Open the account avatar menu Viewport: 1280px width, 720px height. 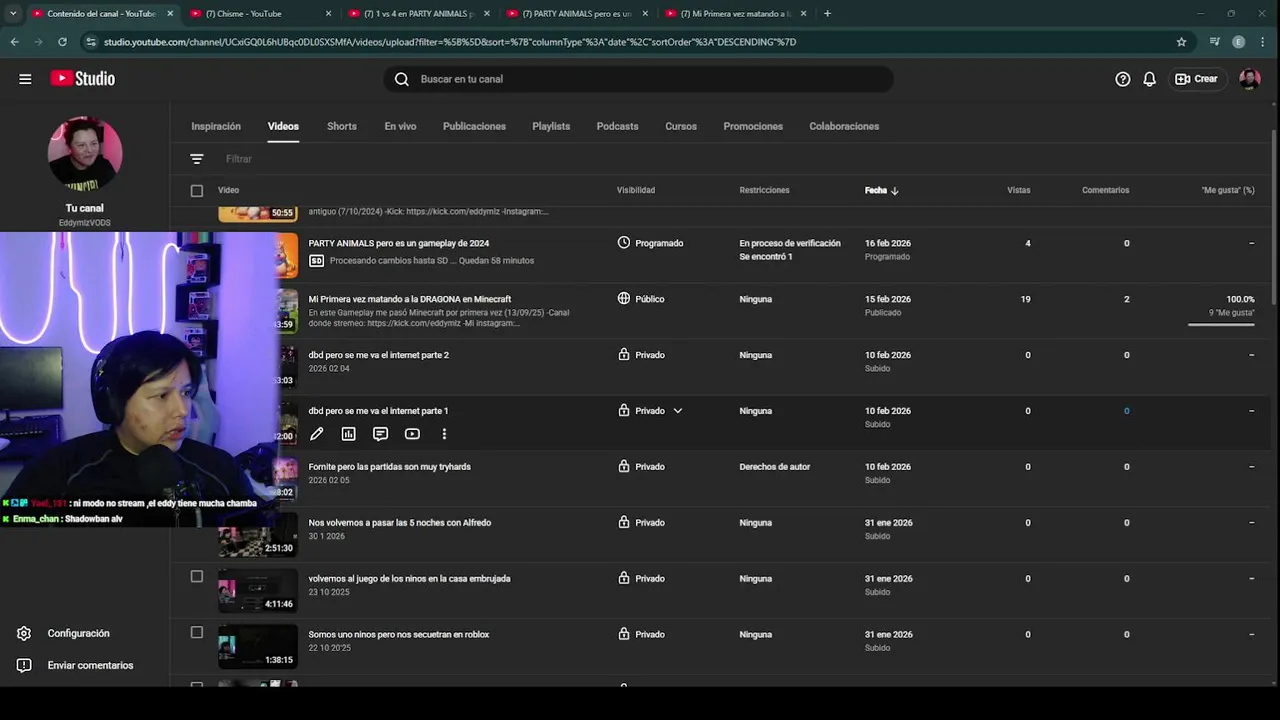point(1250,79)
